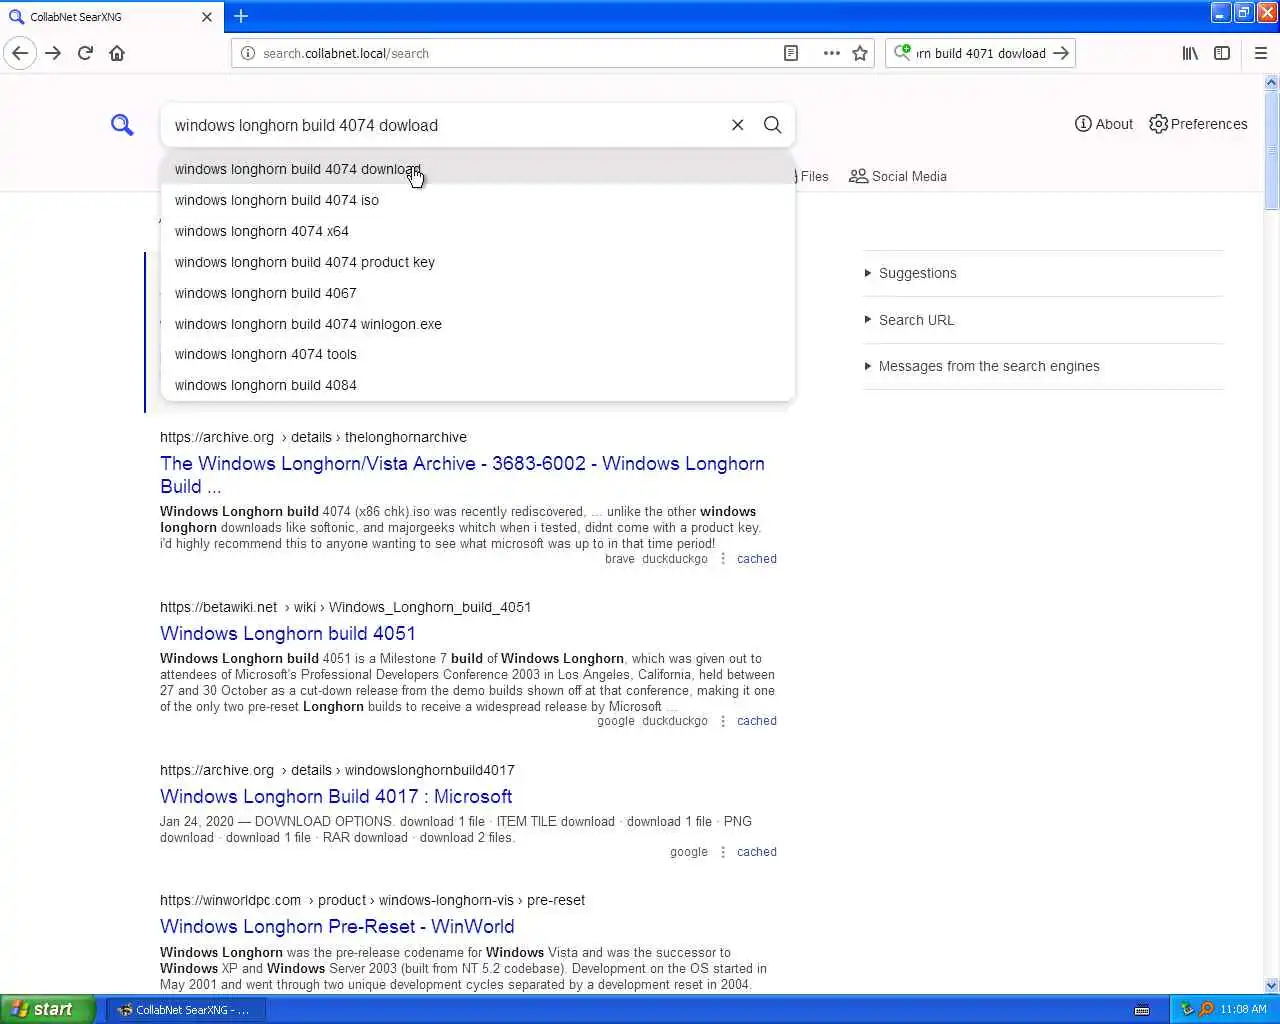Open 'The Windows Longhorn/Vista Archive' result
This screenshot has width=1280, height=1024.
(462, 475)
